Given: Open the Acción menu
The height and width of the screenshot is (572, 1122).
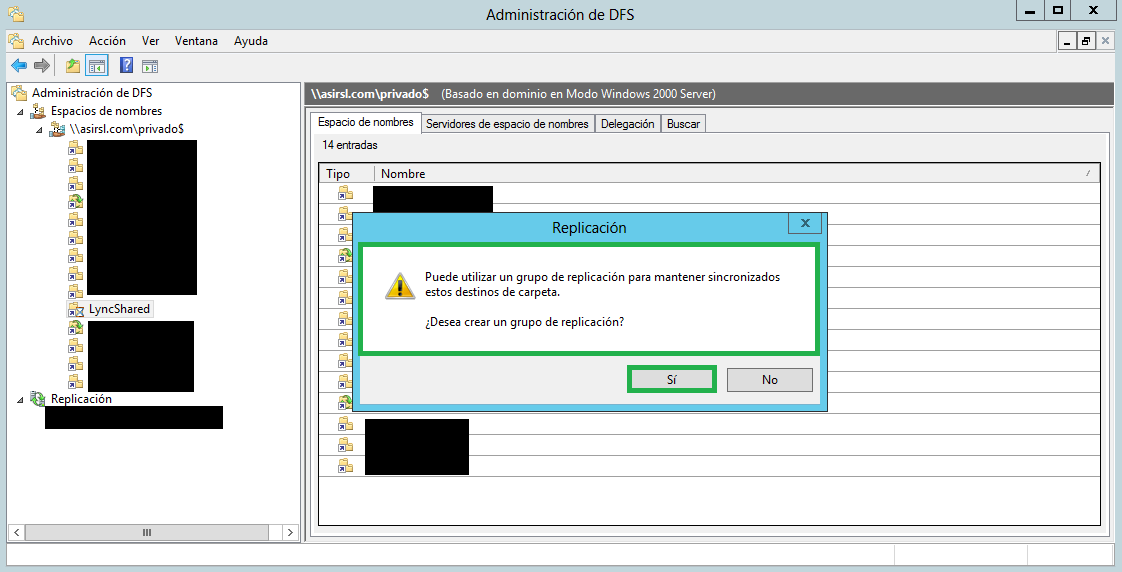Looking at the screenshot, I should 107,41.
